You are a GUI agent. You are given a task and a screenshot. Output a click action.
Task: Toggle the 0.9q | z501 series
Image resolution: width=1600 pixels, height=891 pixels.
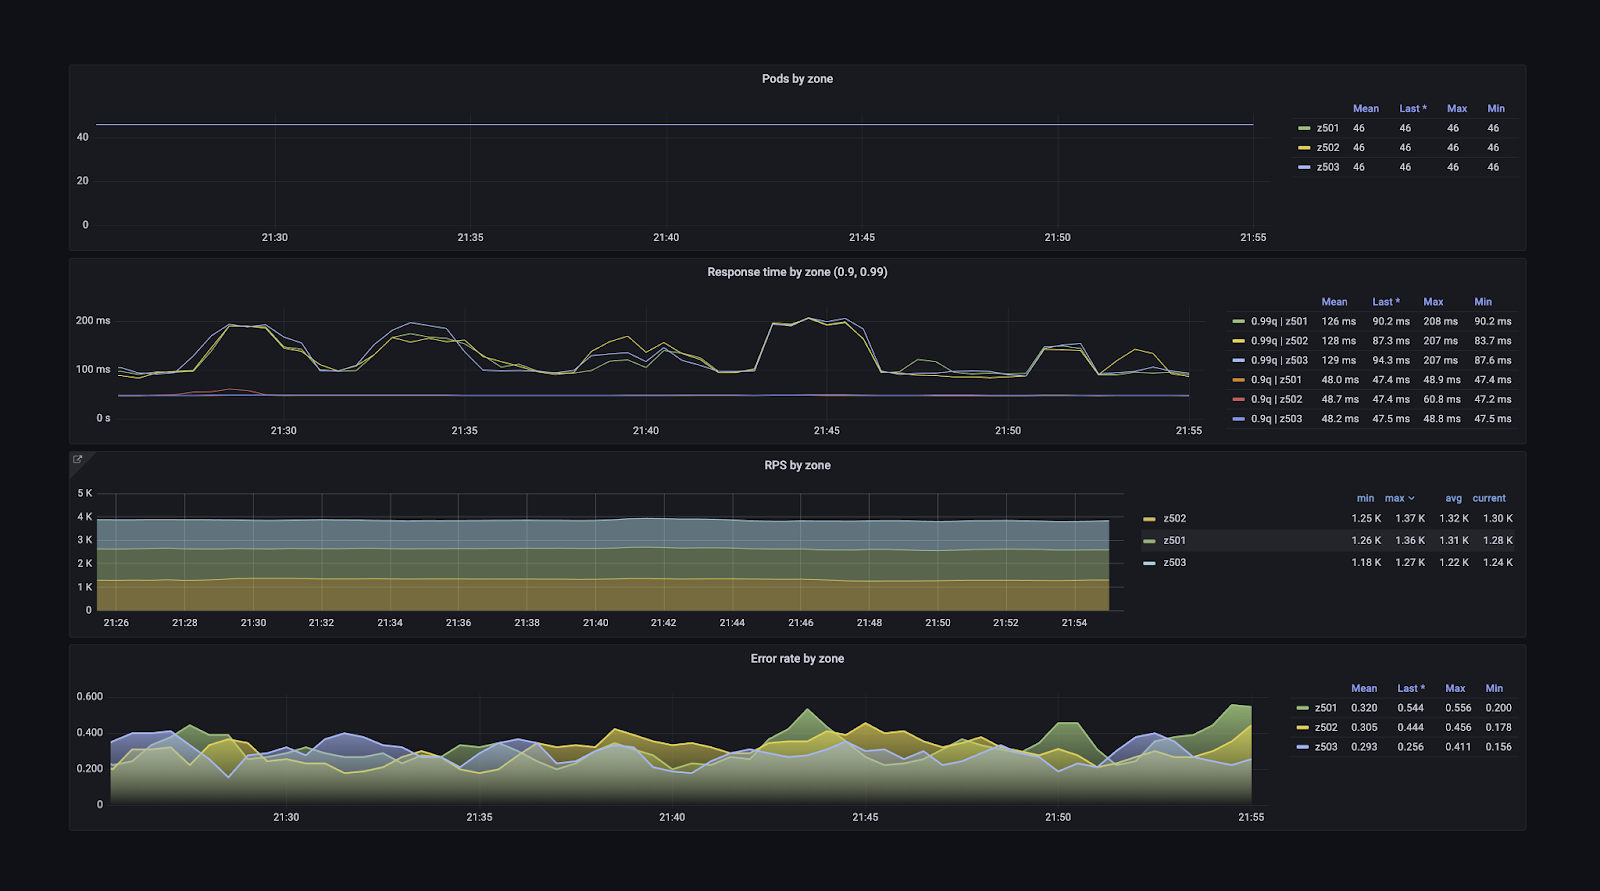click(1276, 379)
